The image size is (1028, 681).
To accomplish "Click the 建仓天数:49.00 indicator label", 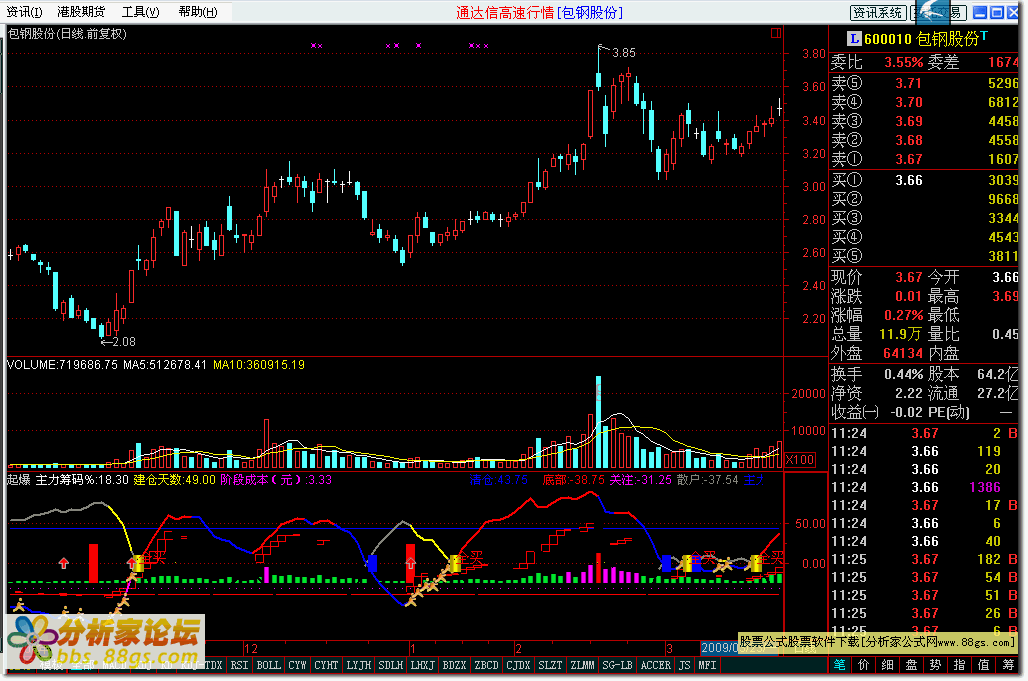I will coord(174,480).
